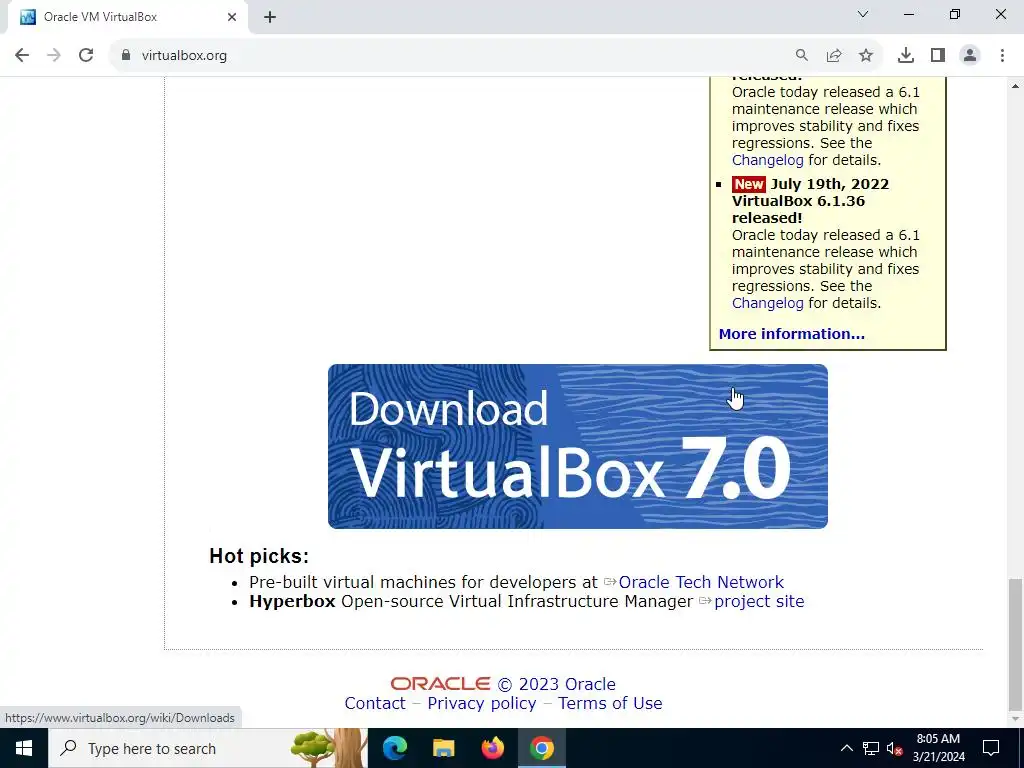Click the scrollbar up arrow
This screenshot has width=1024, height=768.
pos(1015,86)
